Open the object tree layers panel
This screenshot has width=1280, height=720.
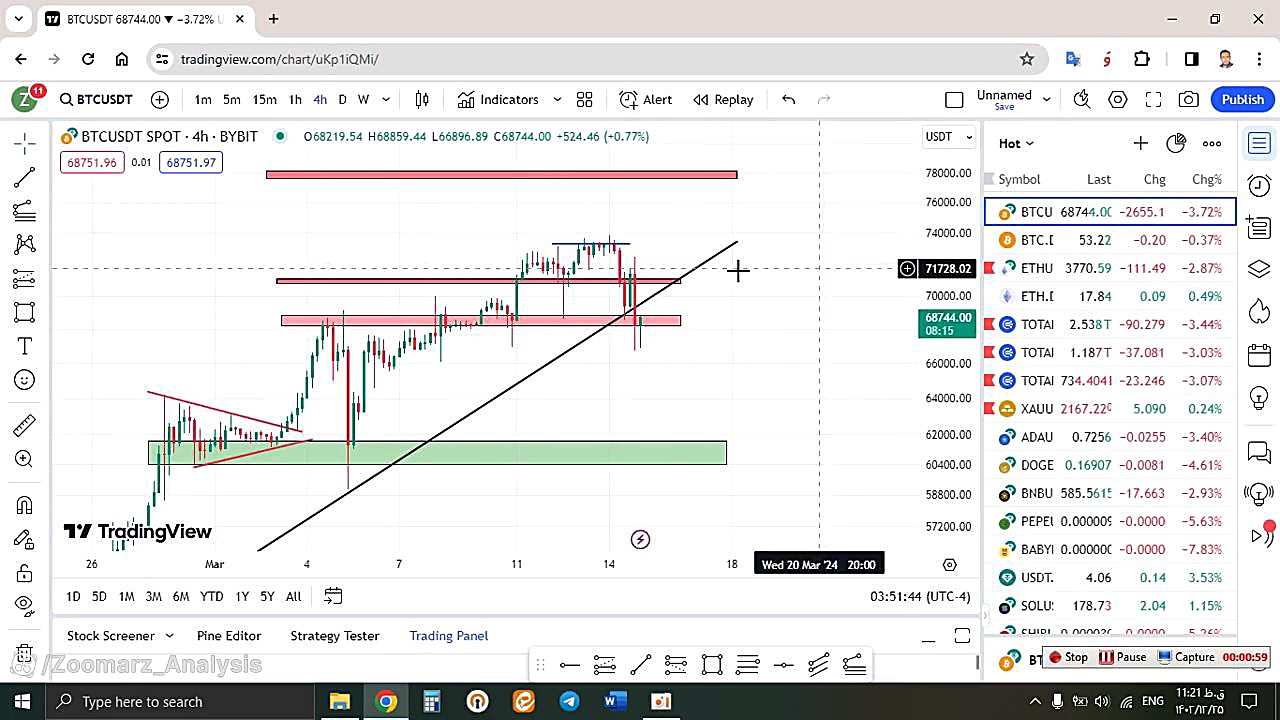[1259, 269]
